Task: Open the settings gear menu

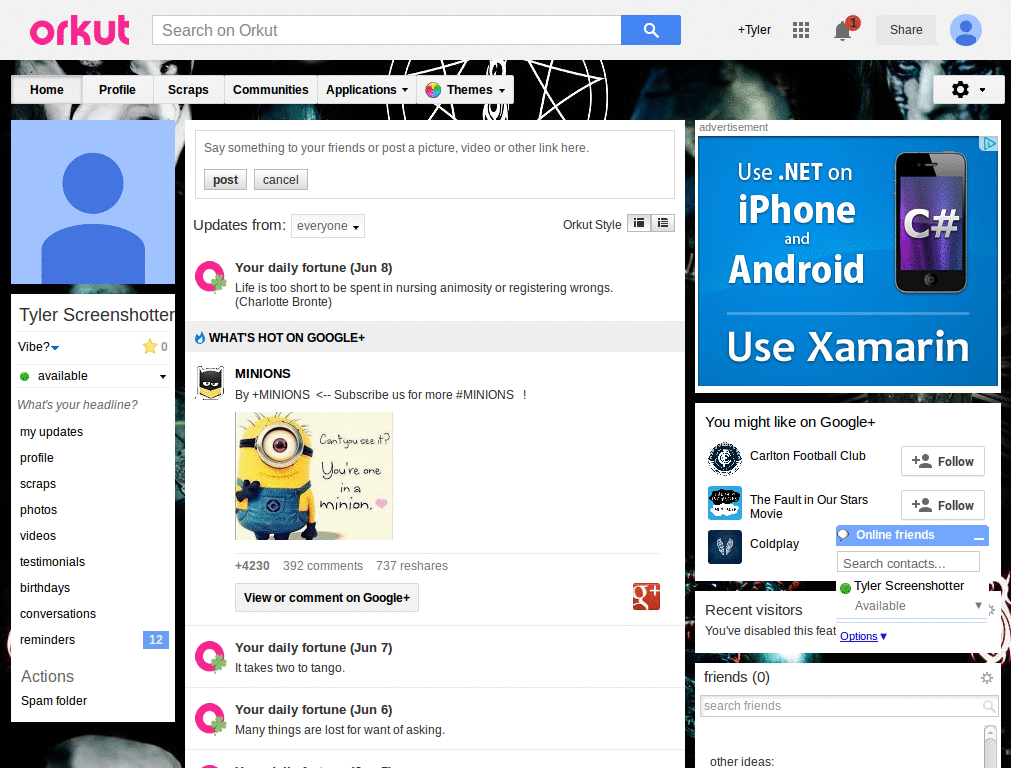Action: tap(968, 89)
